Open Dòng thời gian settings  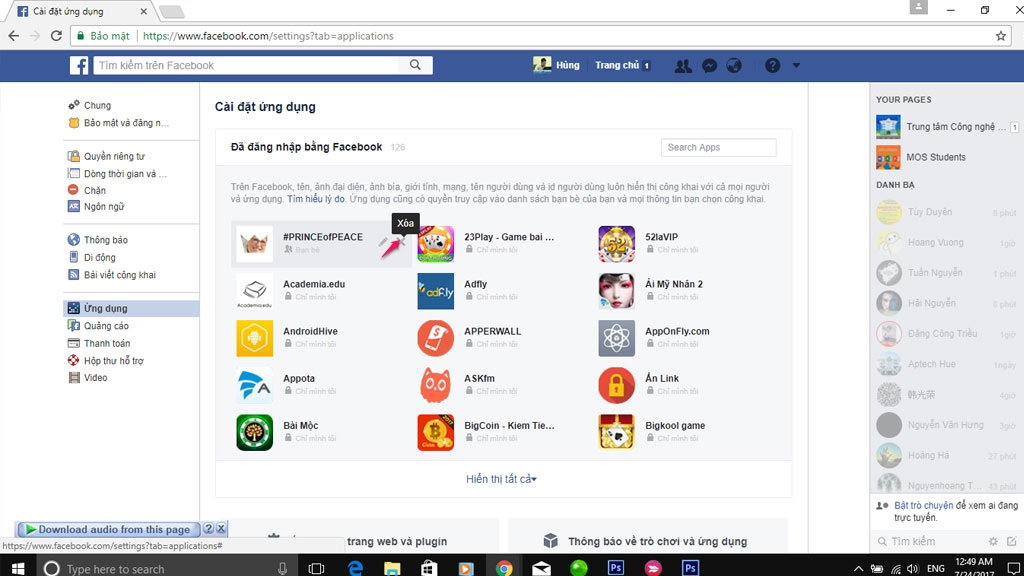[x=125, y=174]
